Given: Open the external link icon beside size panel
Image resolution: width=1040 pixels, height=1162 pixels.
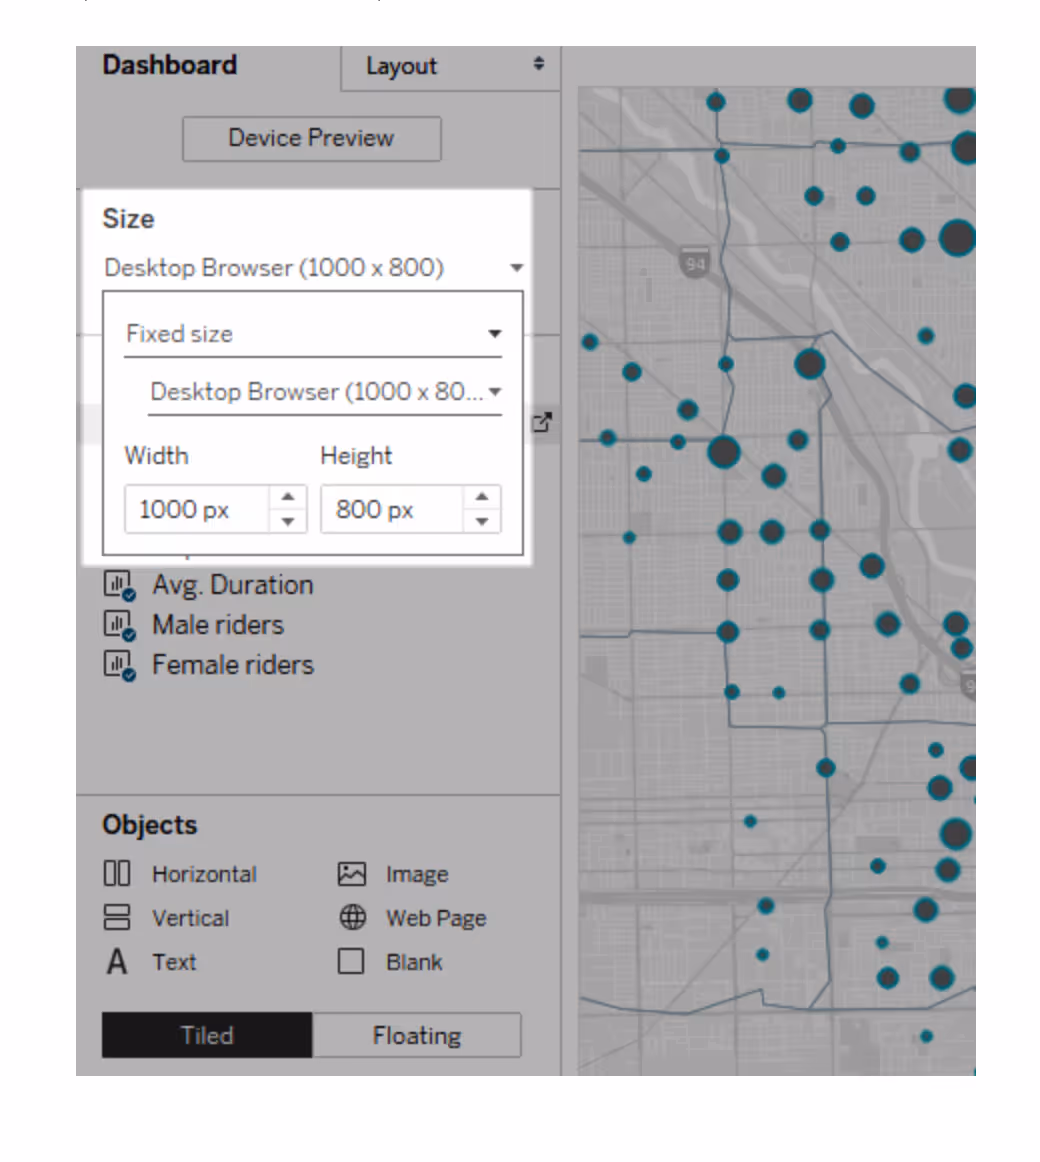Looking at the screenshot, I should click(542, 422).
